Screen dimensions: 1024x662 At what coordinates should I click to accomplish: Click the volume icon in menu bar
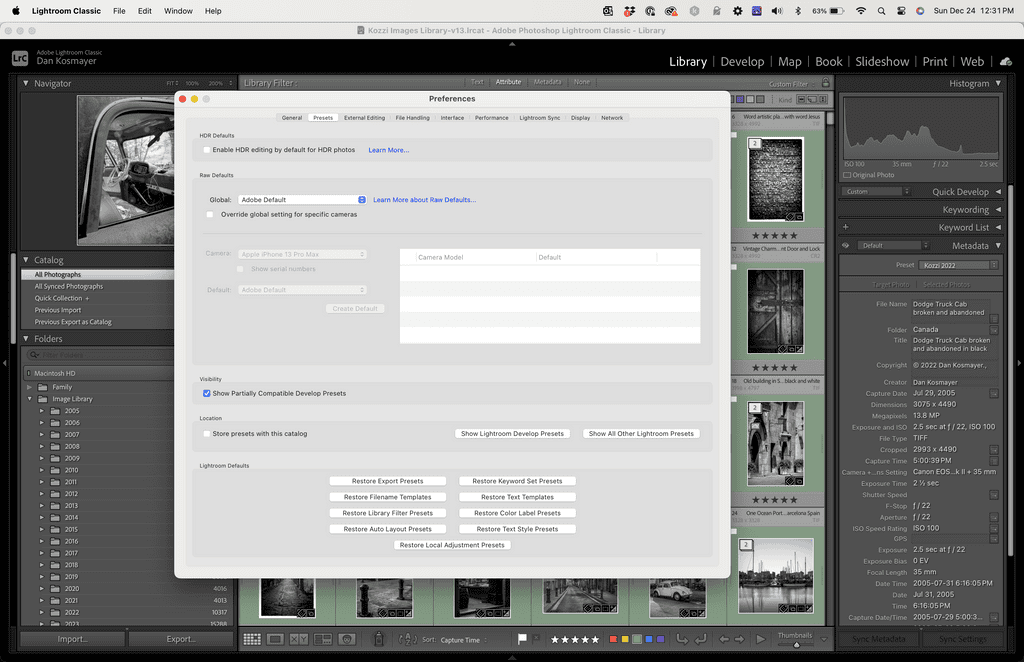pyautogui.click(x=776, y=11)
